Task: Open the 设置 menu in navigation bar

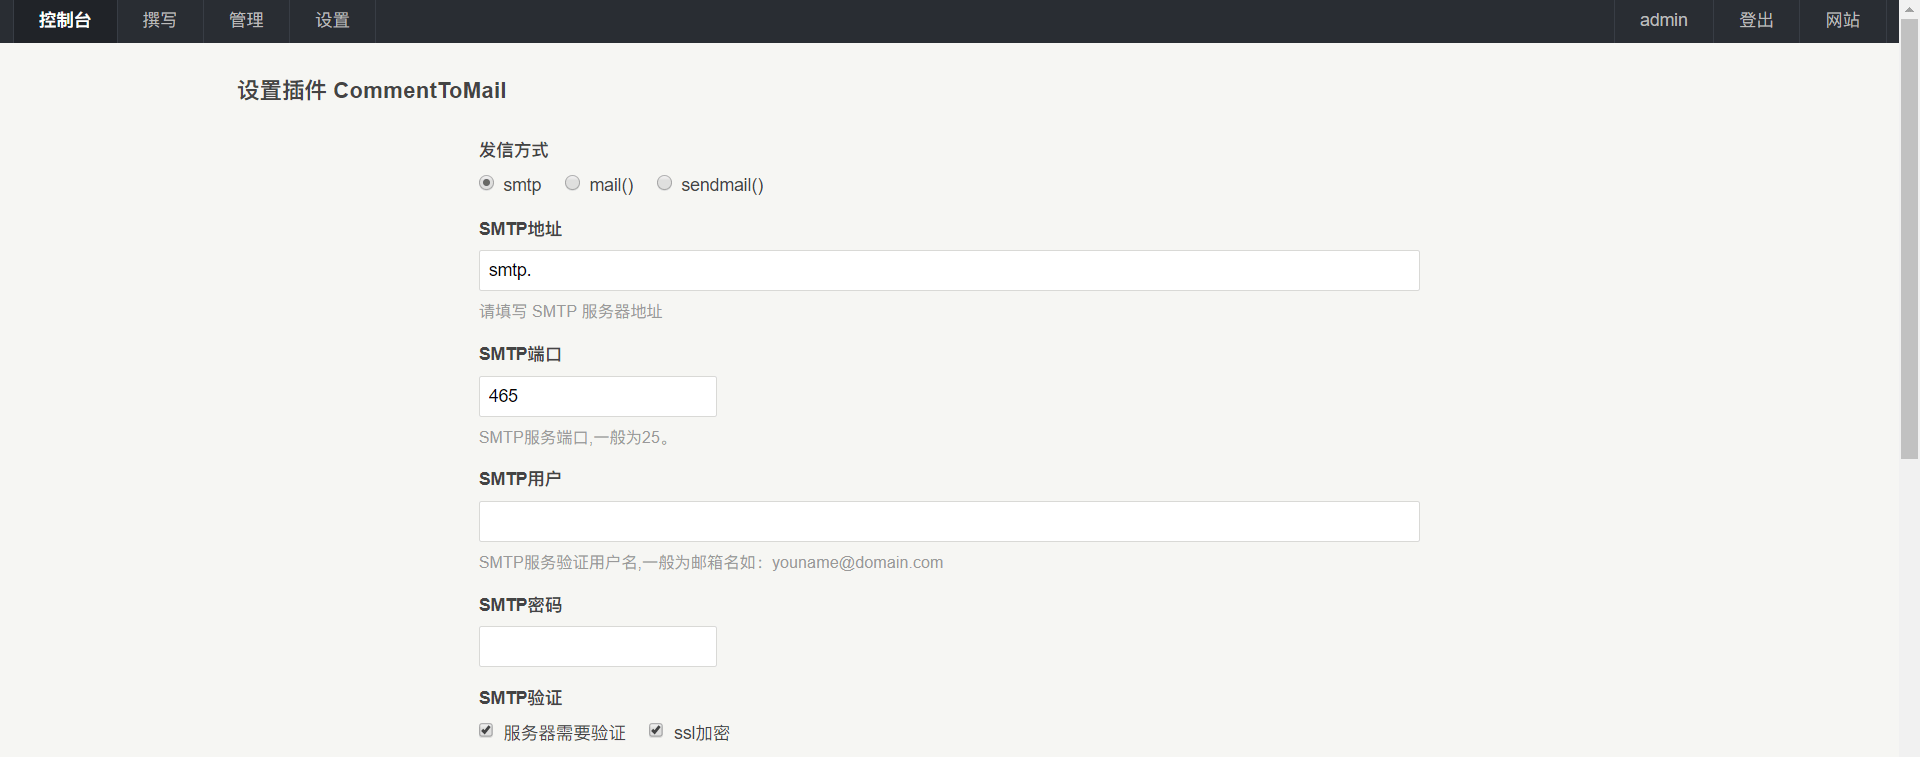Action: point(332,21)
